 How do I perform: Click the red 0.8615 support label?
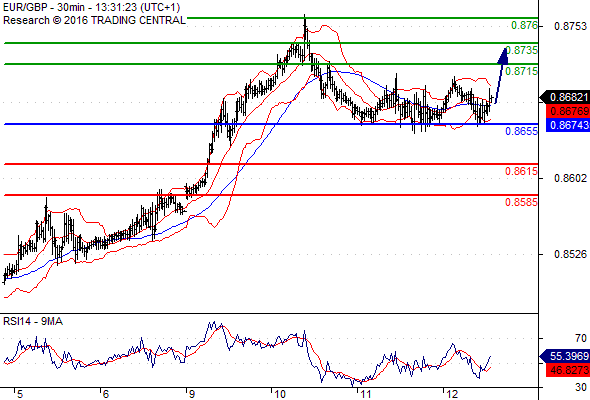[x=522, y=171]
